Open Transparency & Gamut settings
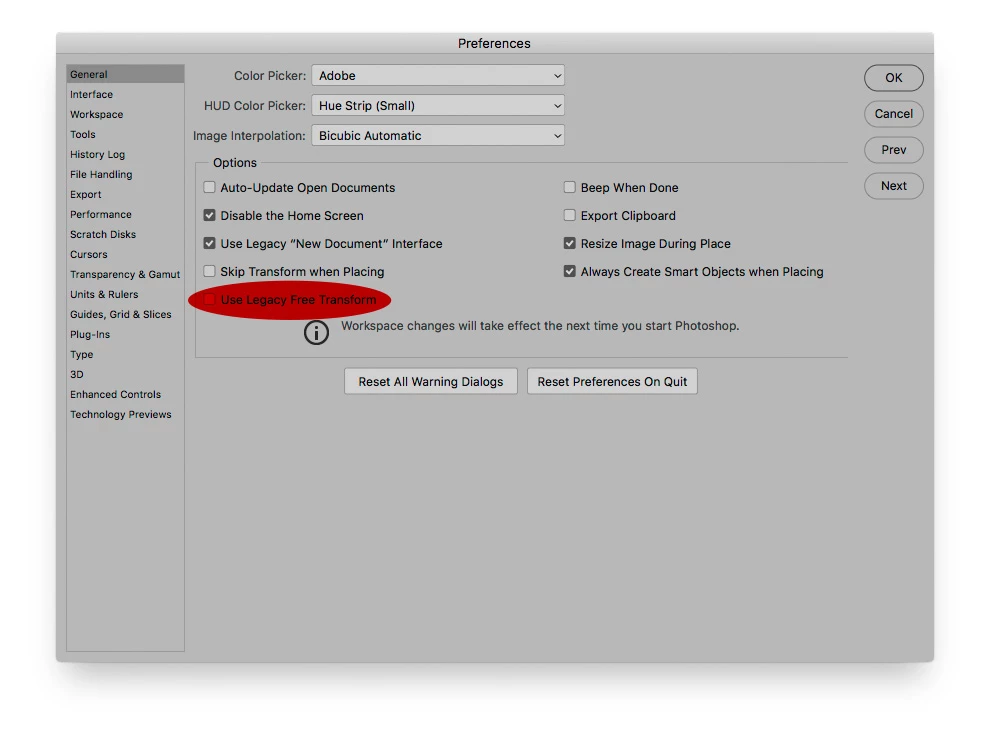Image resolution: width=990 pixels, height=742 pixels. pos(125,274)
